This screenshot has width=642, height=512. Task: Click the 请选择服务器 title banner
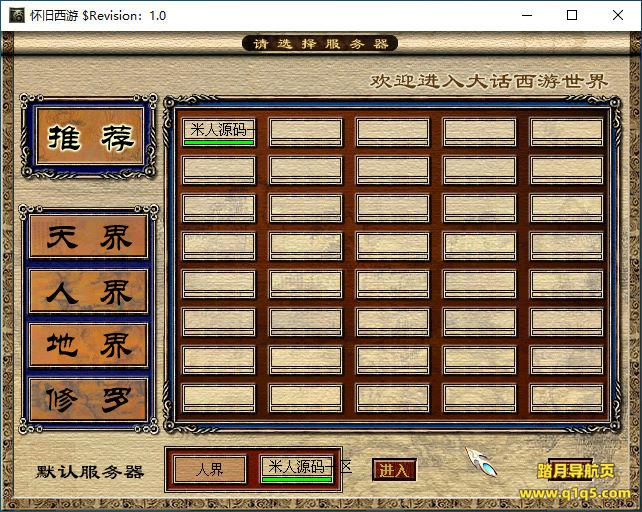click(x=320, y=44)
